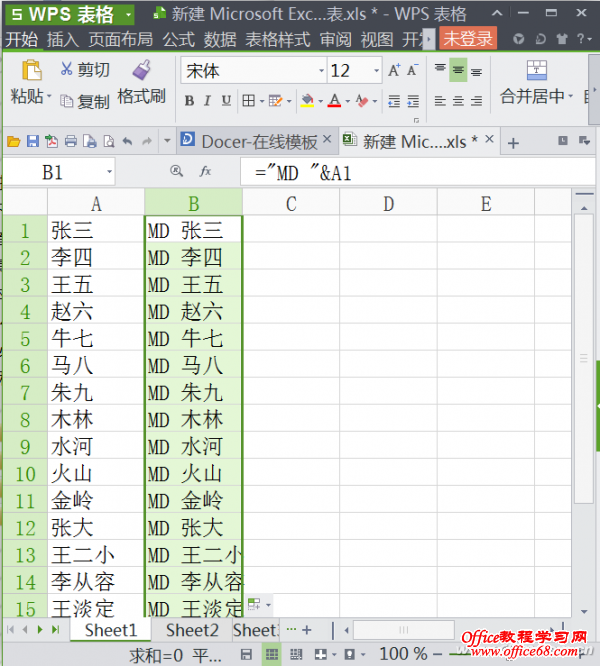Redo action arrow

(x=146, y=141)
